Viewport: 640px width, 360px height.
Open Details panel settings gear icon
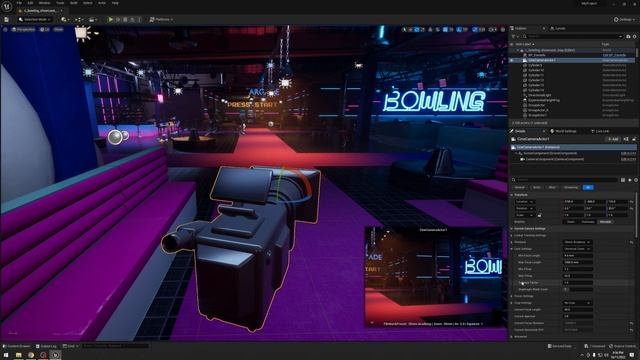pos(636,180)
